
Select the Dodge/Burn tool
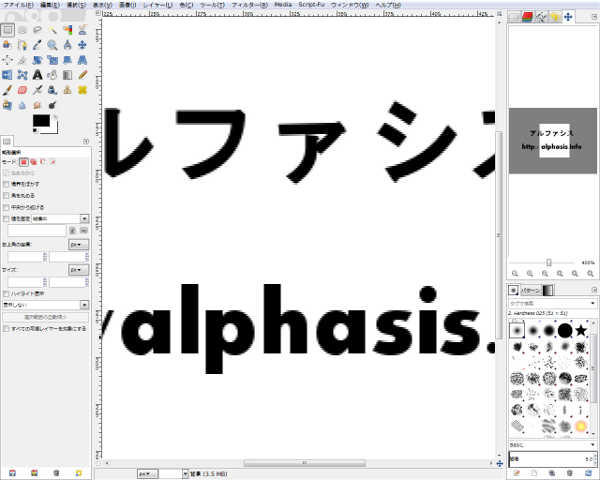pyautogui.click(x=52, y=104)
